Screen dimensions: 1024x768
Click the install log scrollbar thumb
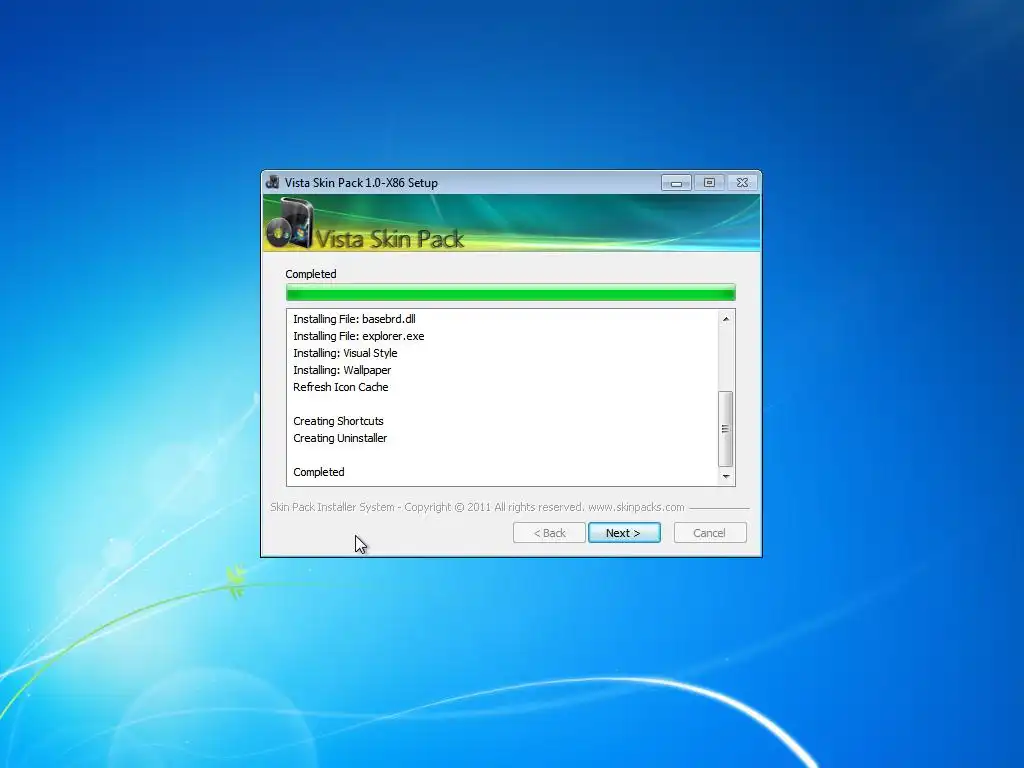coord(726,428)
